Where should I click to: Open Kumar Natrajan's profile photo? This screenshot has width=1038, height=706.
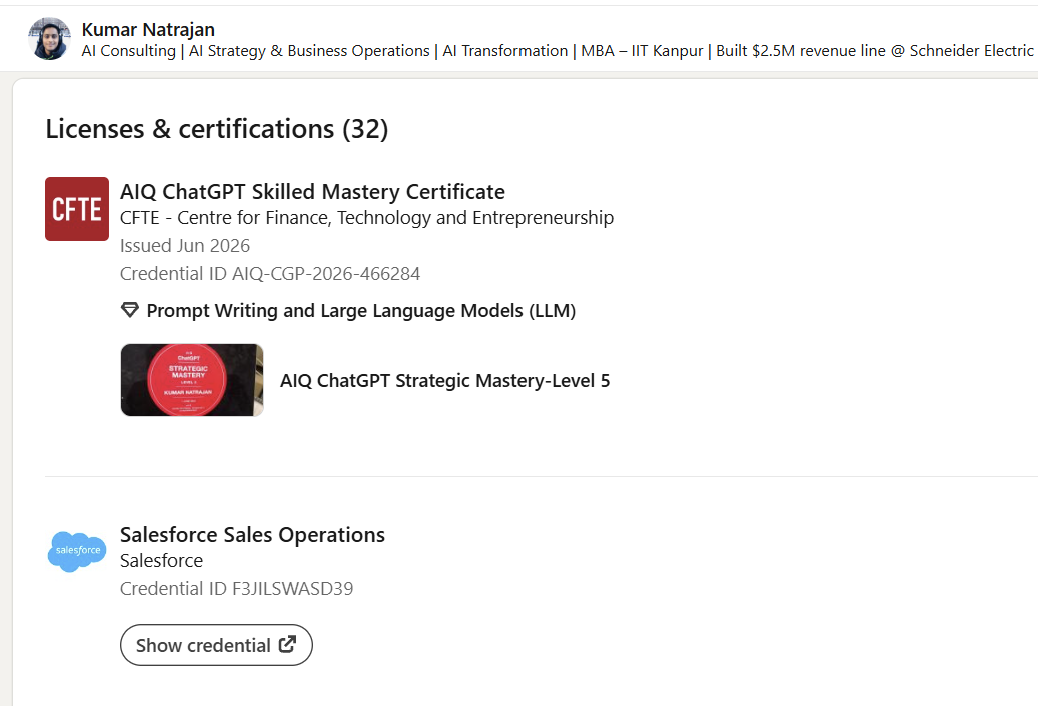click(x=49, y=38)
